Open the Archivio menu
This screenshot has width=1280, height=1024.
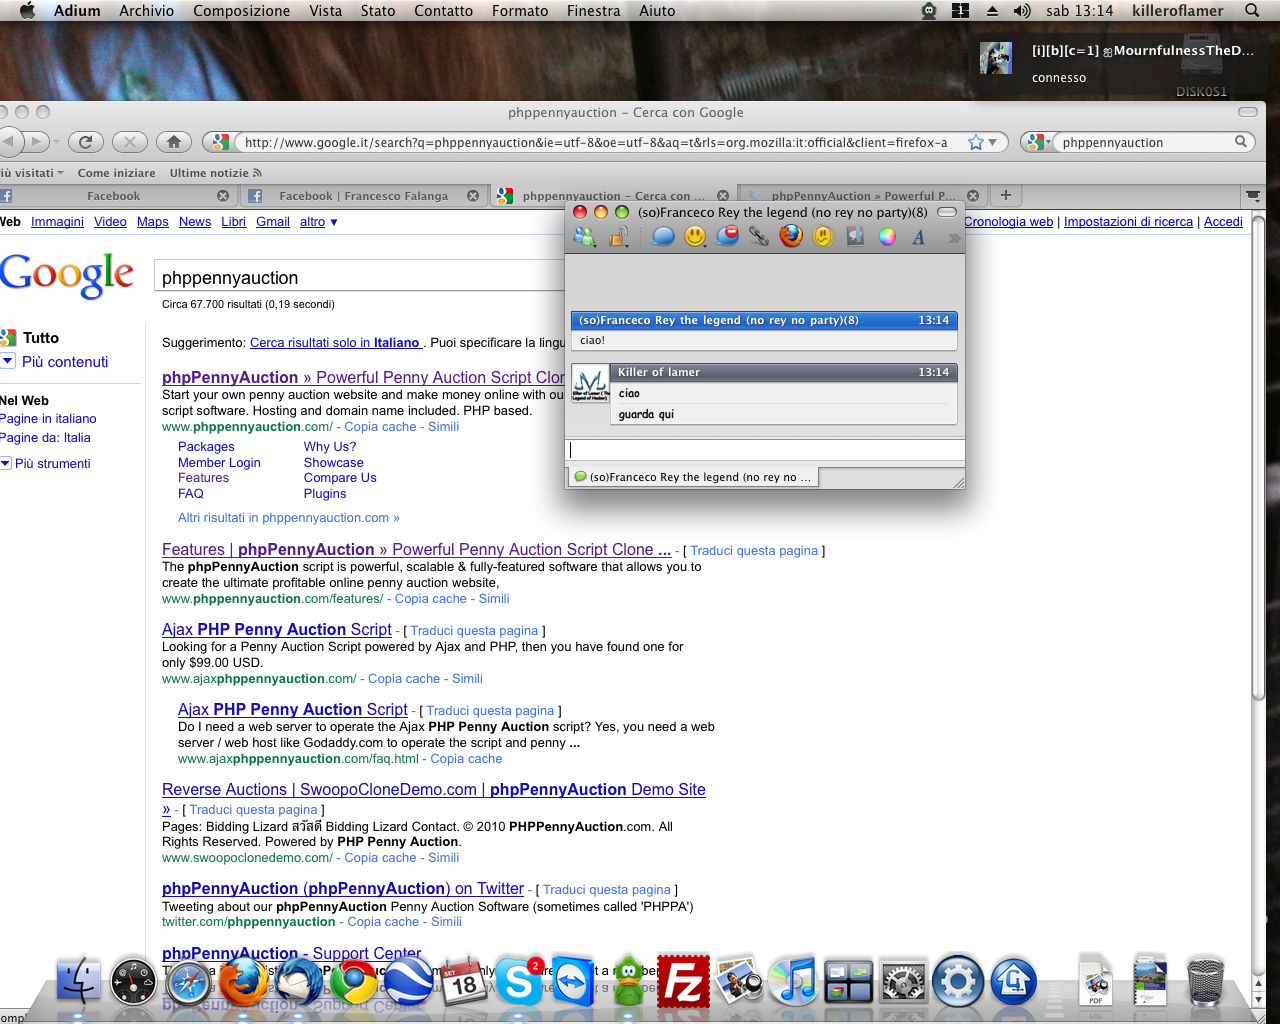(146, 11)
